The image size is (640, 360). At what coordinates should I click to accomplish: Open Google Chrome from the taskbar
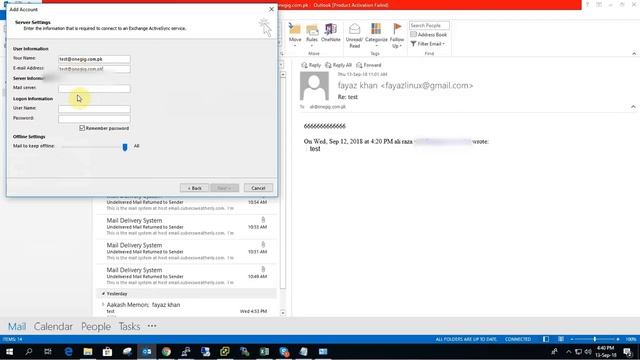coord(166,351)
